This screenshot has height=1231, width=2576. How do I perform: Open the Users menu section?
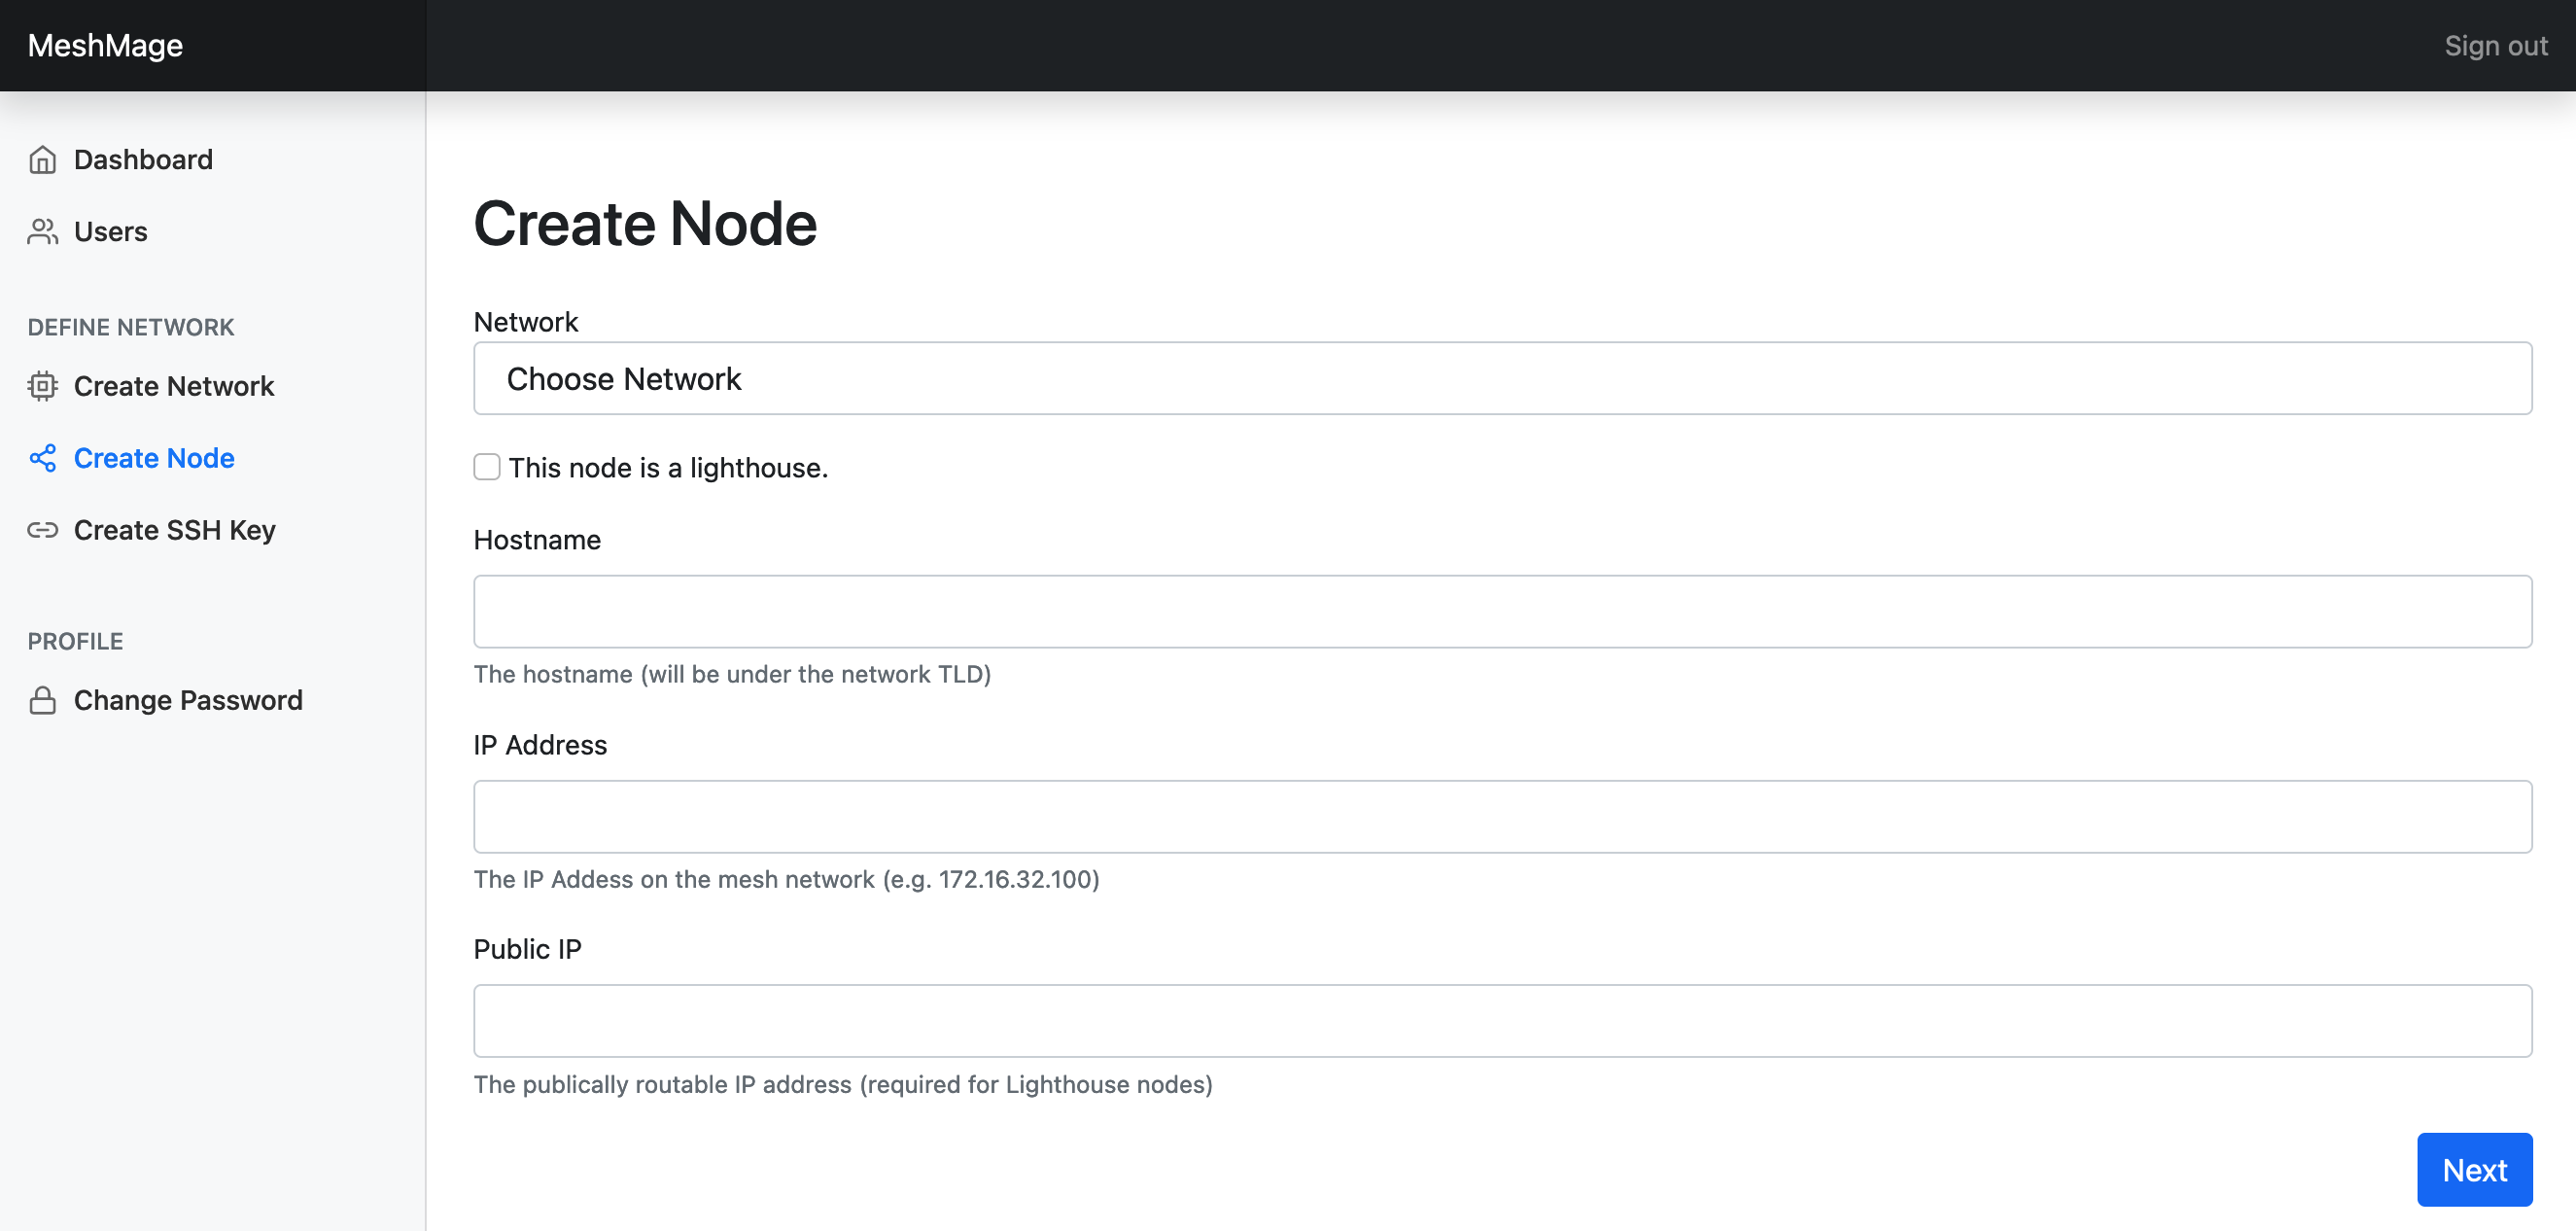click(110, 230)
